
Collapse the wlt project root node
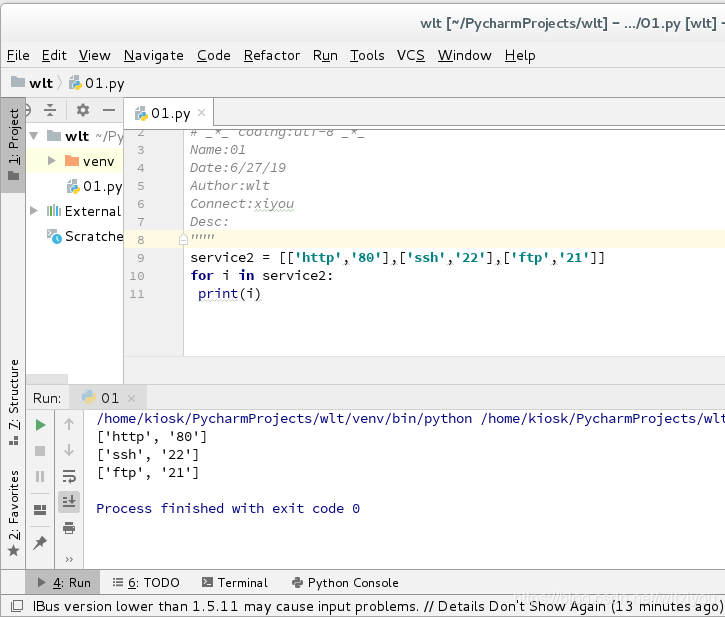(x=34, y=136)
